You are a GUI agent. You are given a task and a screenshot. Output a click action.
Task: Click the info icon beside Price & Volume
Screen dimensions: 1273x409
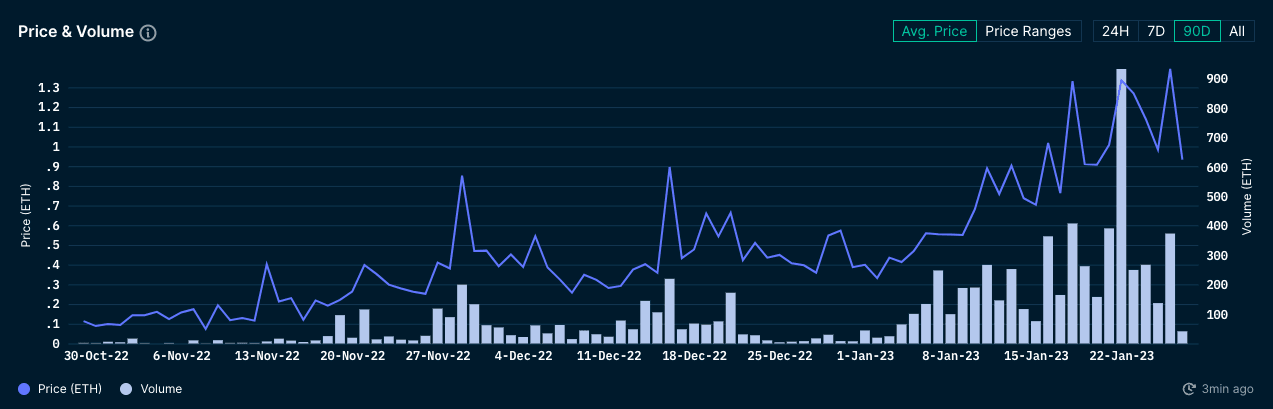(x=148, y=33)
